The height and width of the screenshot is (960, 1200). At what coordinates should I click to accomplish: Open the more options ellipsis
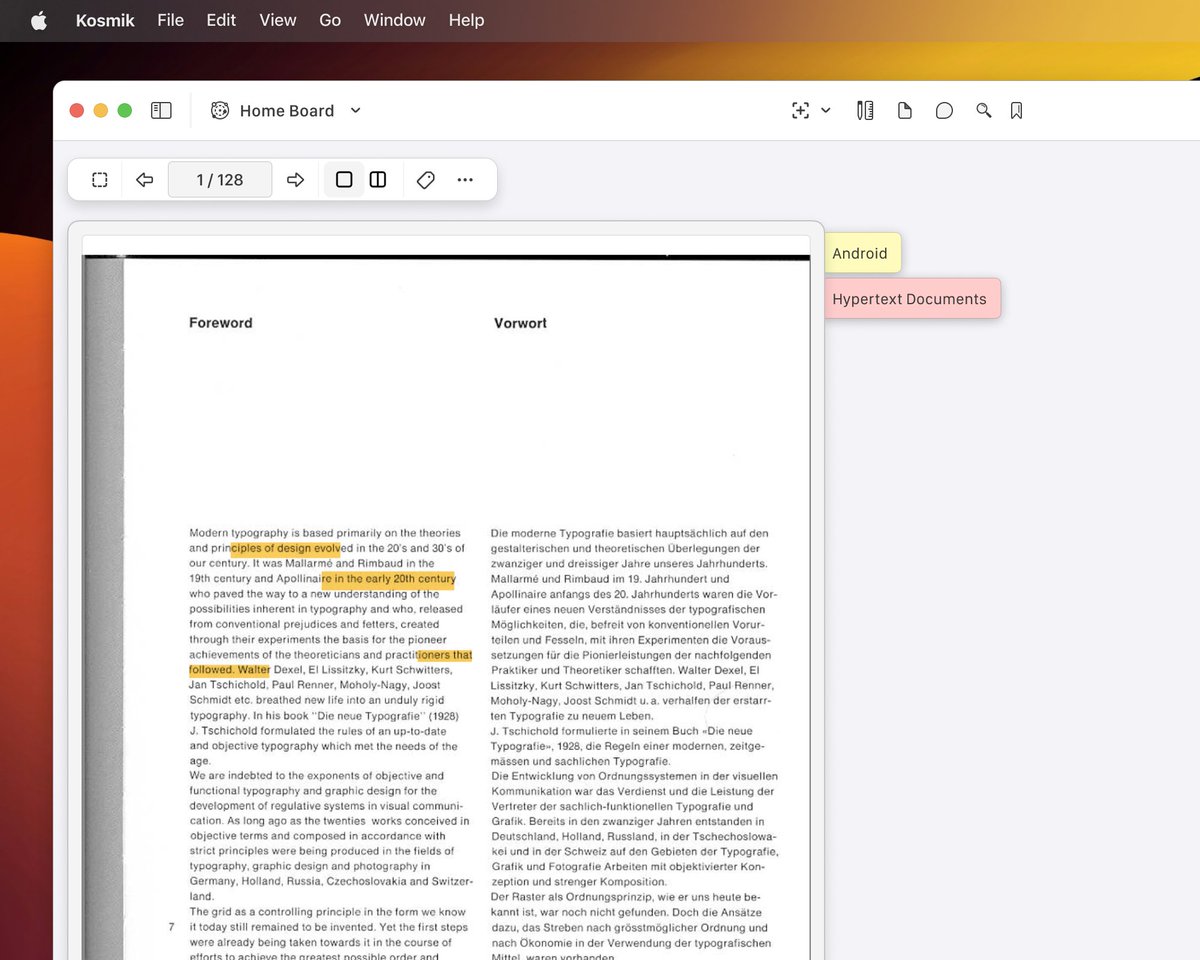pos(465,180)
